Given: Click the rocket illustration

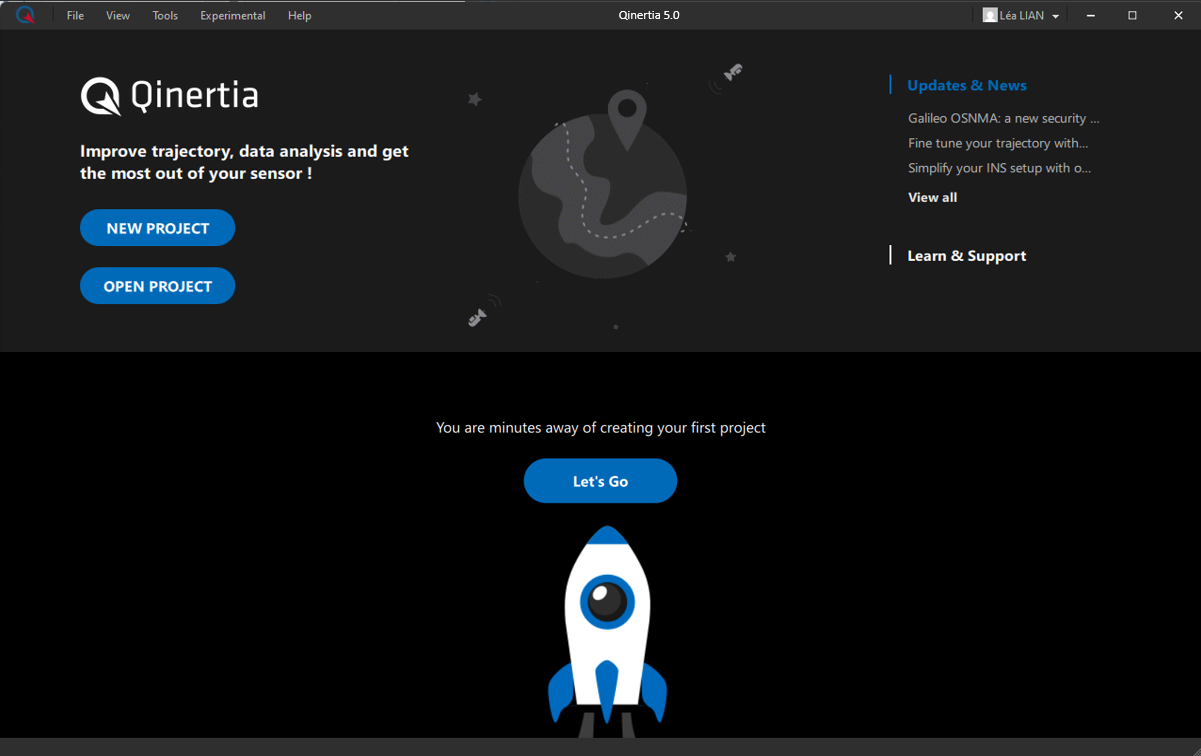Looking at the screenshot, I should click(x=607, y=630).
